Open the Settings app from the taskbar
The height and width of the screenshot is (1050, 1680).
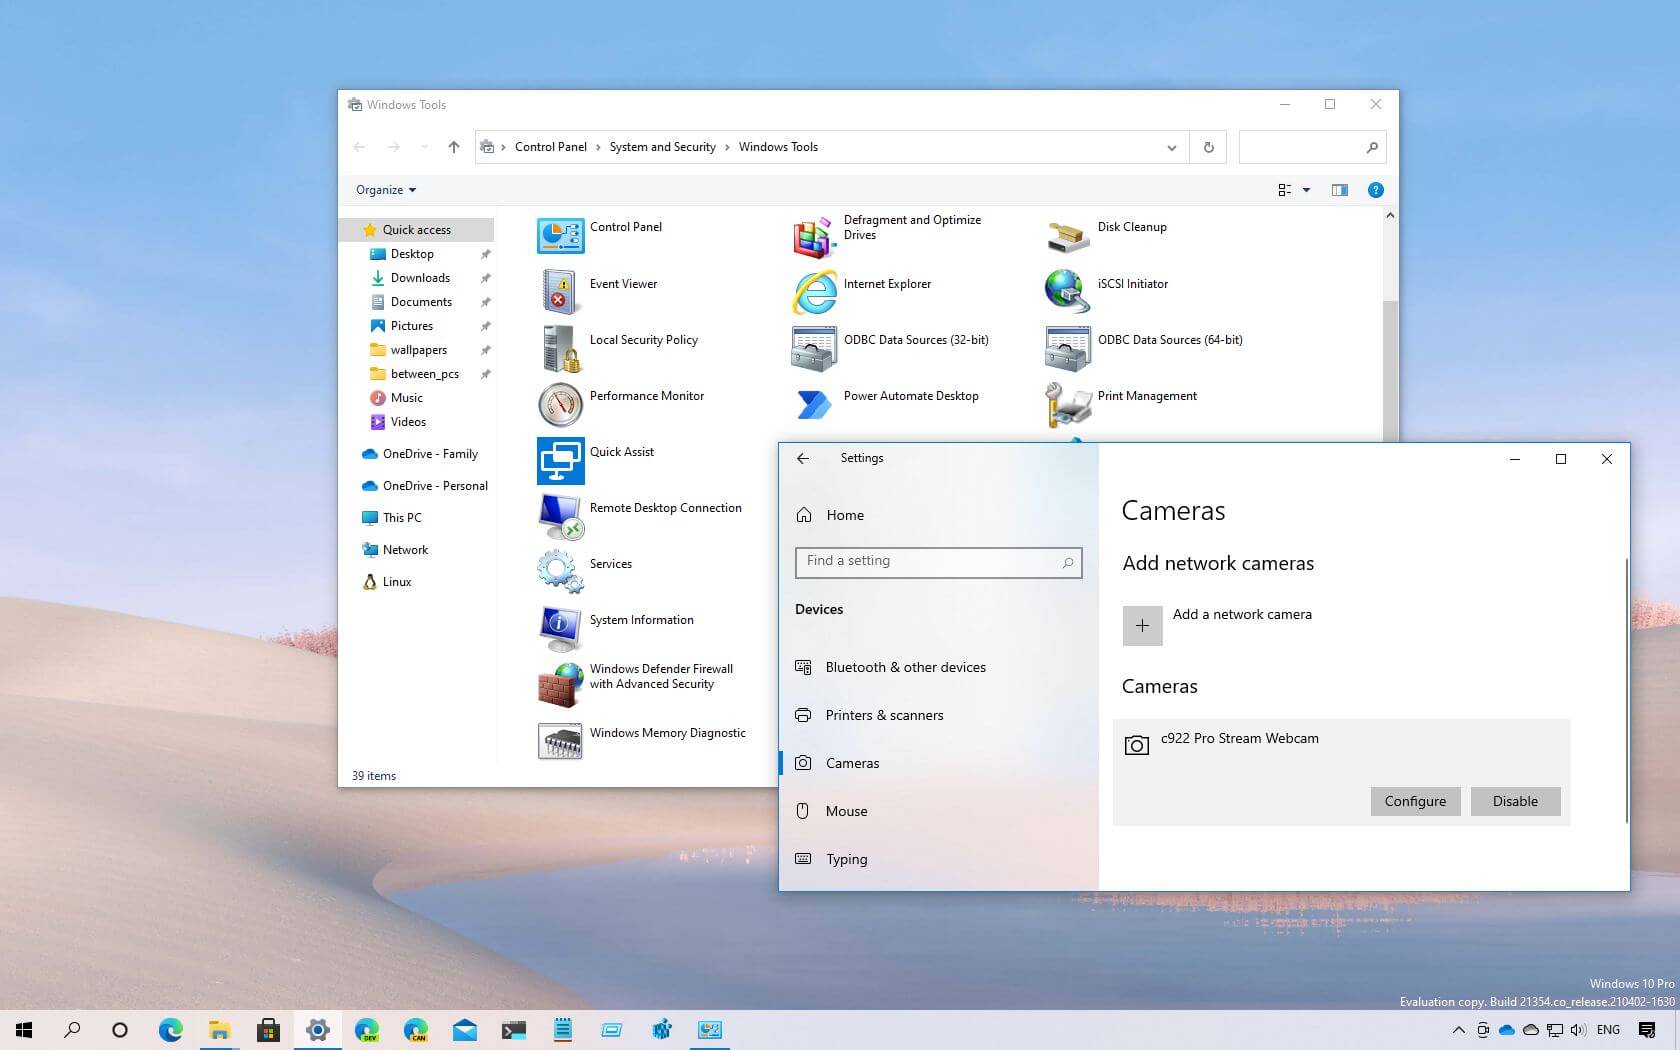pos(318,1029)
